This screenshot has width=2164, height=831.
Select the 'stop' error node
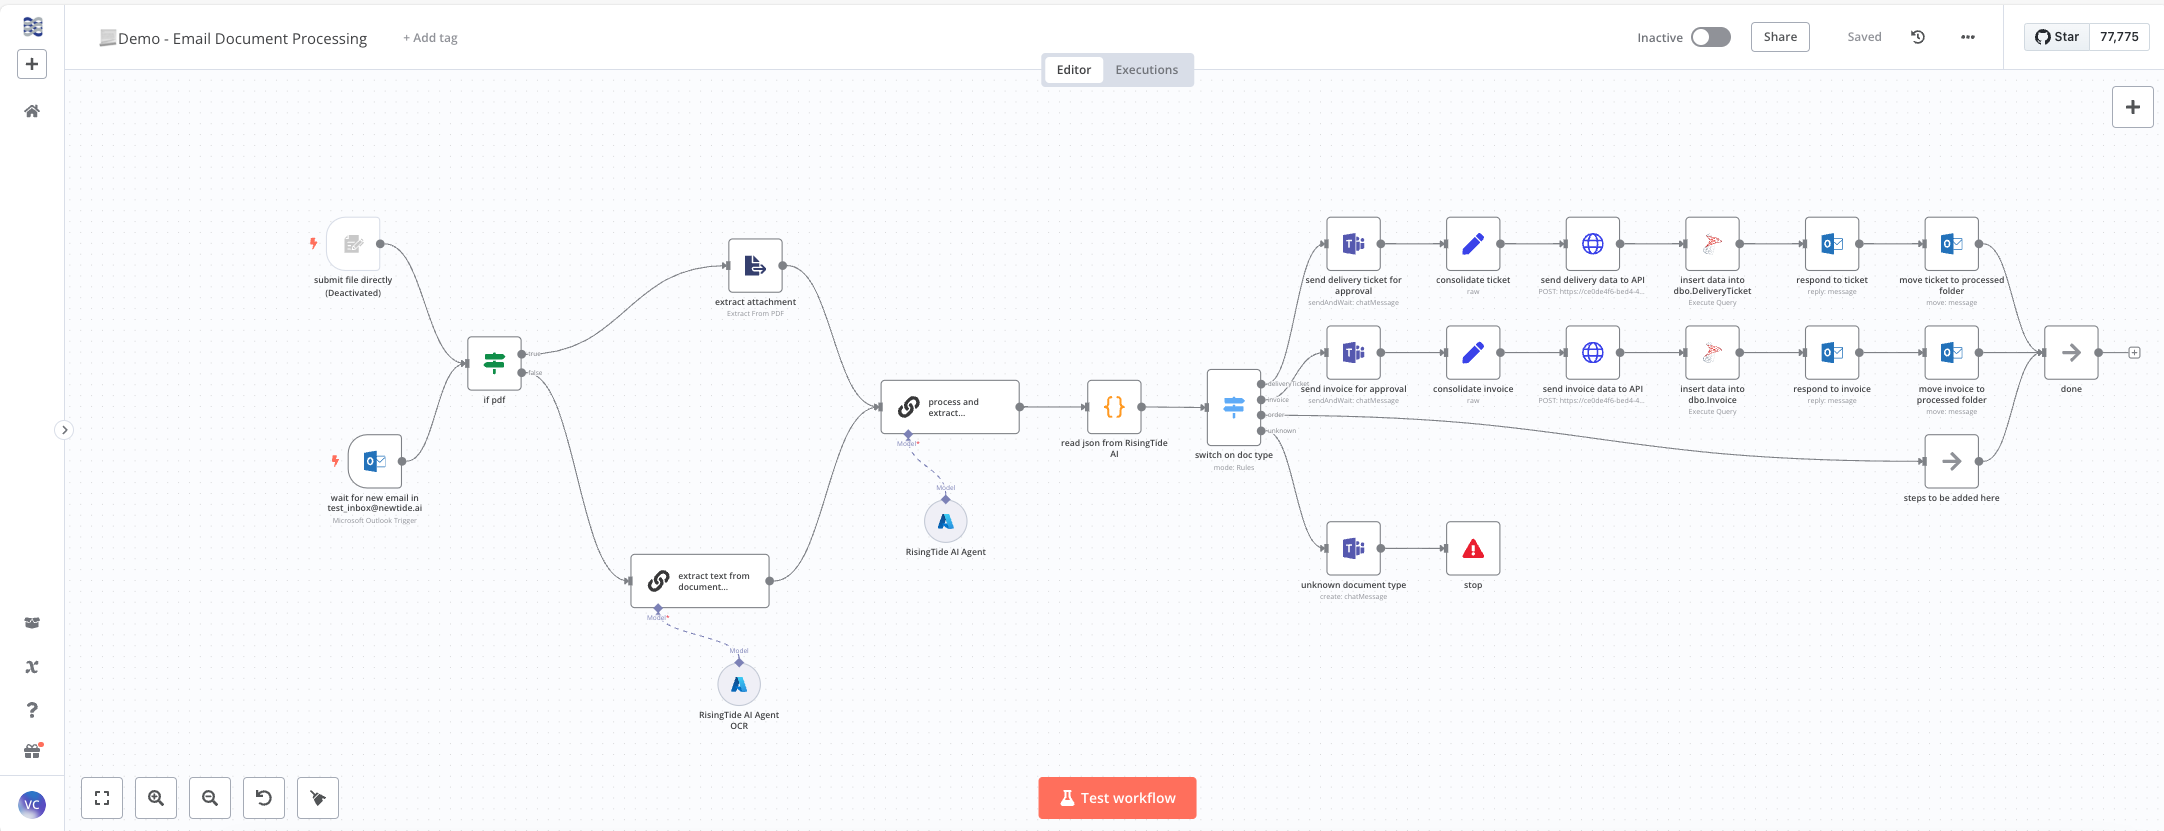[x=1473, y=549]
